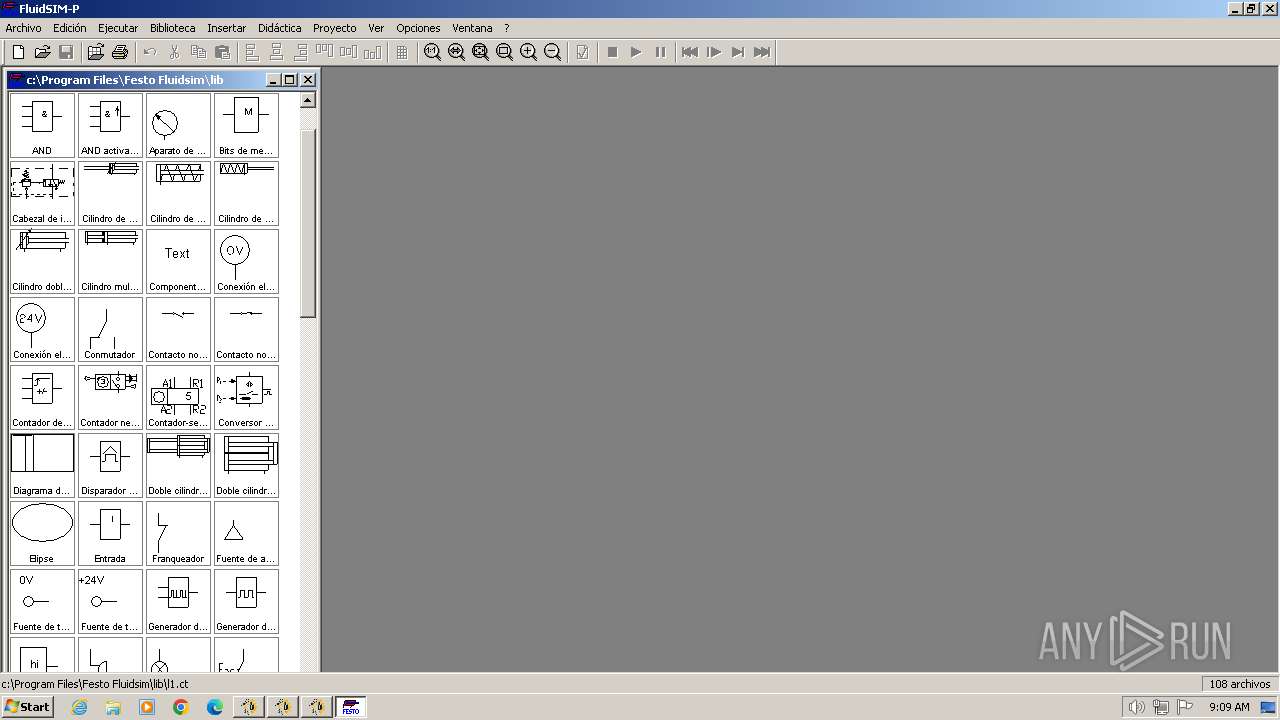Click the fit-to-window zoom icon
This screenshot has height=720, width=1280.
tap(480, 52)
